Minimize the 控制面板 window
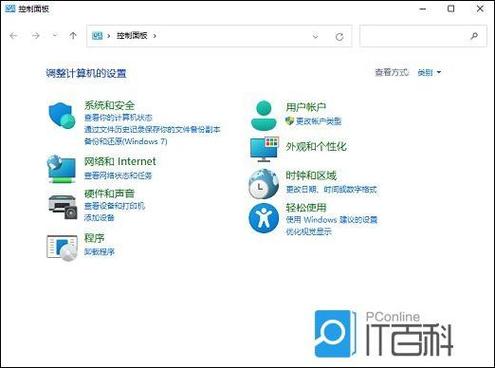Image resolution: width=495 pixels, height=368 pixels. (x=423, y=9)
